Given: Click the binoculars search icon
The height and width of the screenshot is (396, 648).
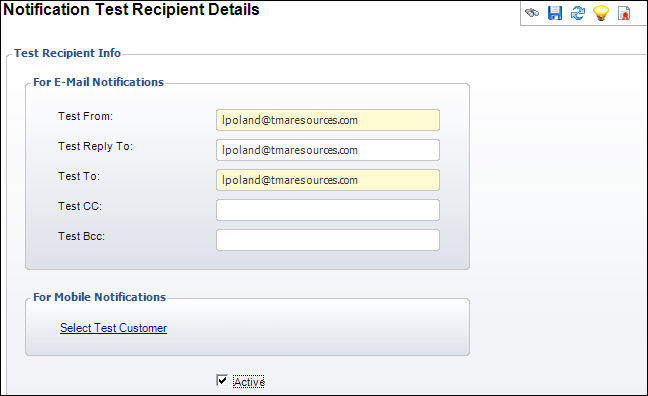Looking at the screenshot, I should click(532, 12).
